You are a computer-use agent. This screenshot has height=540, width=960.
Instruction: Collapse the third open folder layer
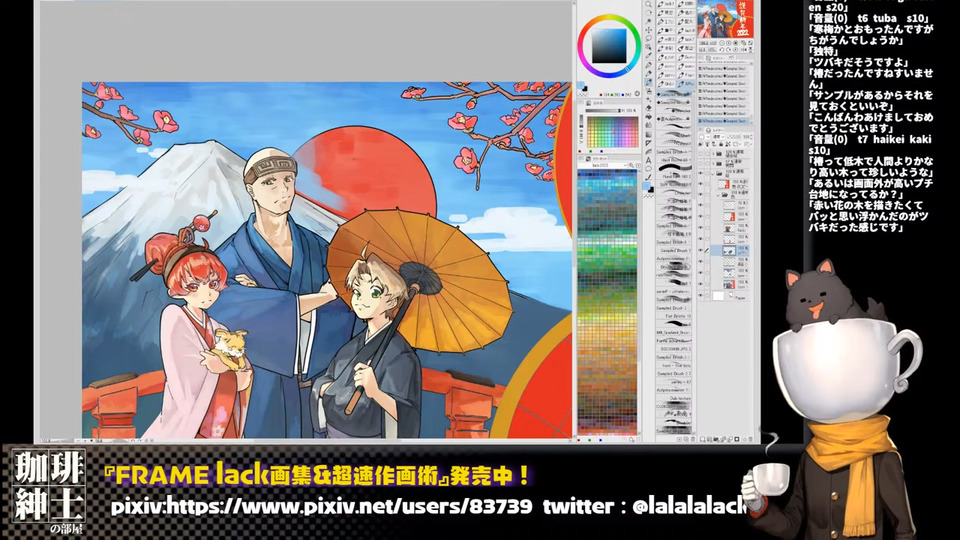pyautogui.click(x=713, y=173)
